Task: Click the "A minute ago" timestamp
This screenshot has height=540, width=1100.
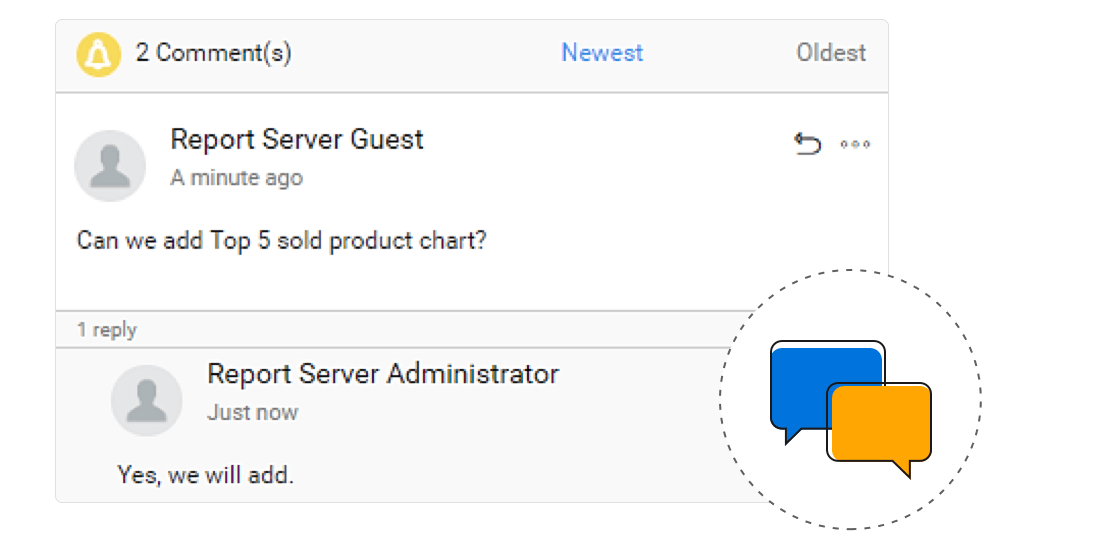Action: coord(237,178)
